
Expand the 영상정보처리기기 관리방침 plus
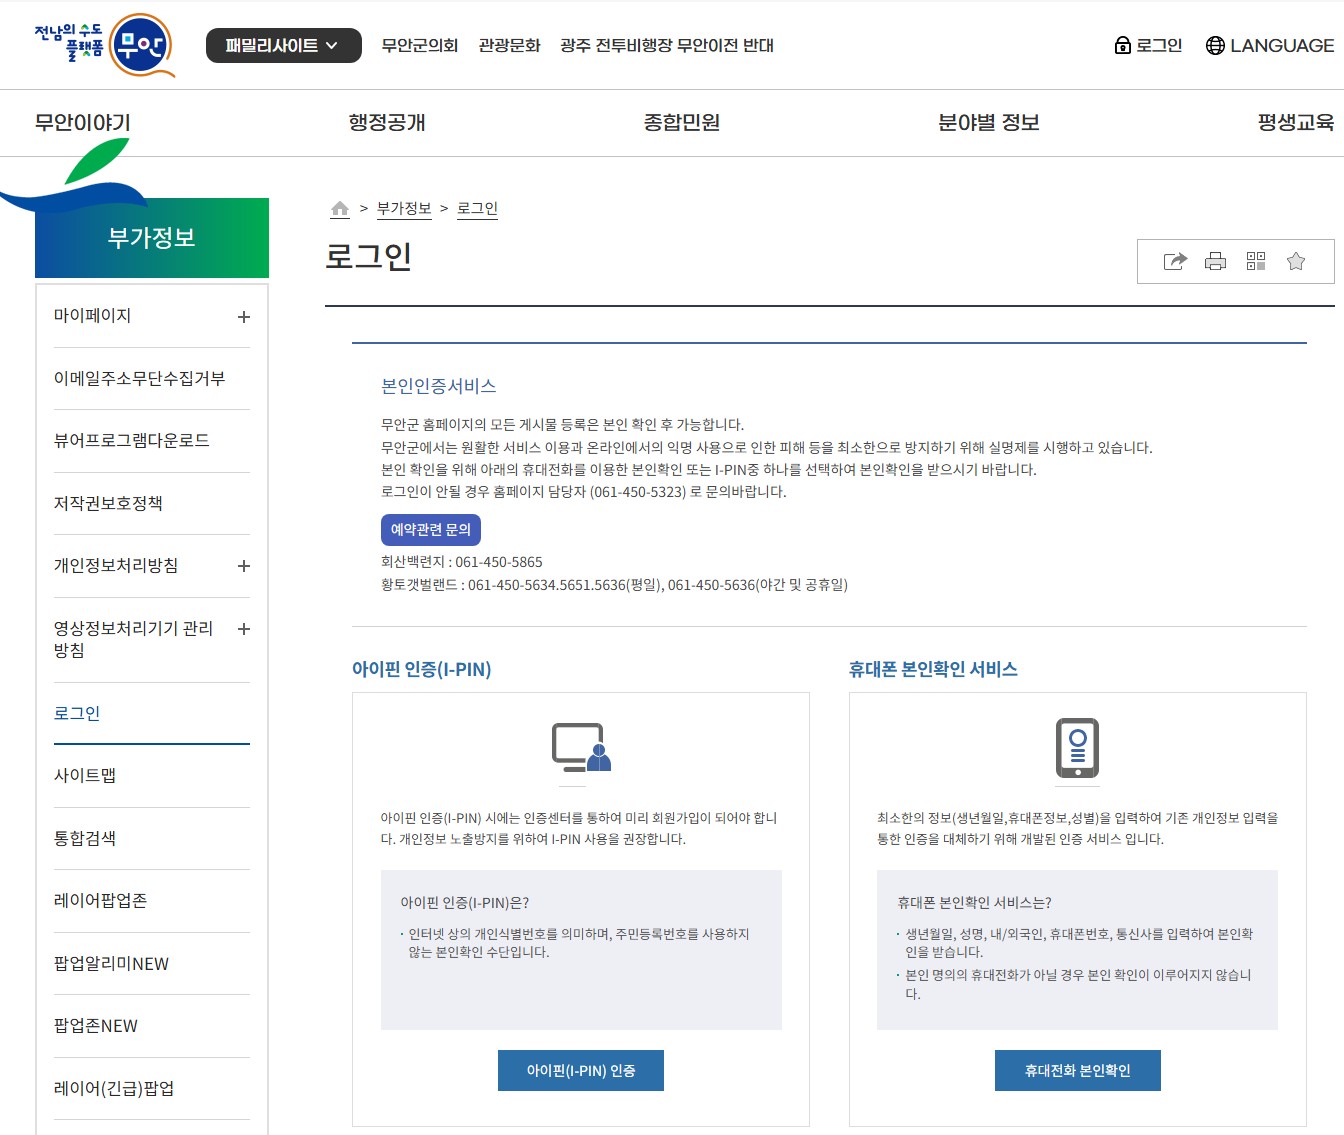(243, 629)
